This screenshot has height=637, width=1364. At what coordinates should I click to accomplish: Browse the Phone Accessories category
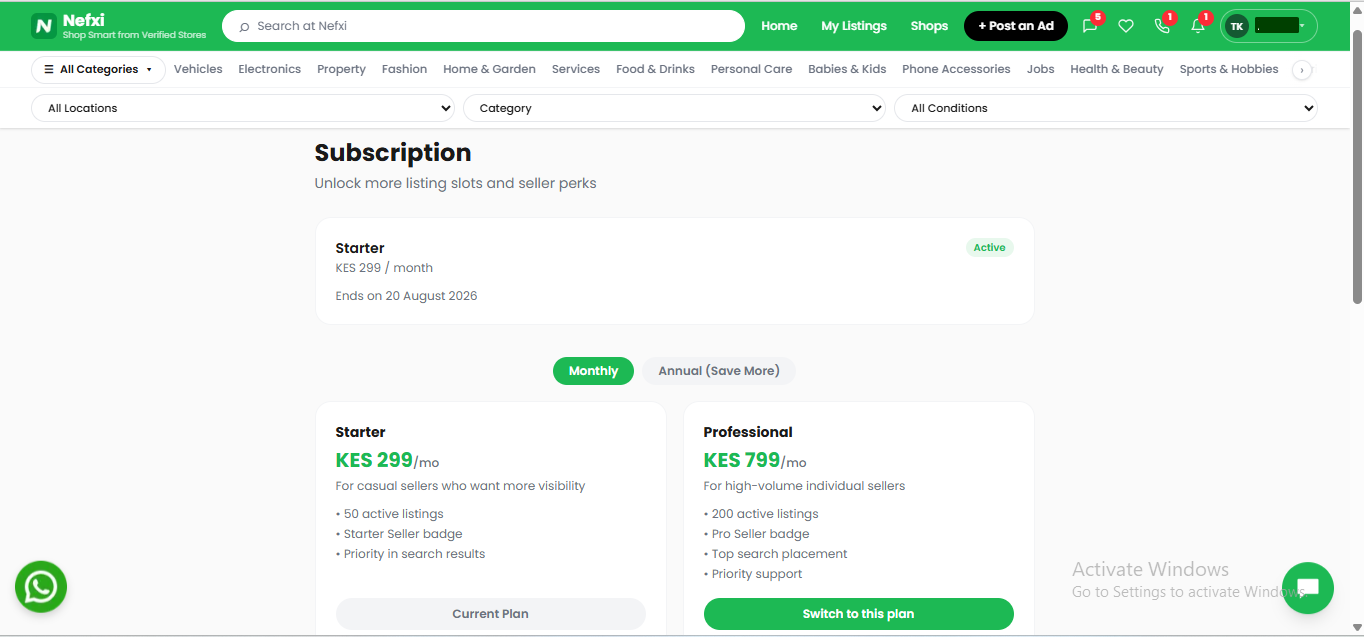tap(956, 69)
